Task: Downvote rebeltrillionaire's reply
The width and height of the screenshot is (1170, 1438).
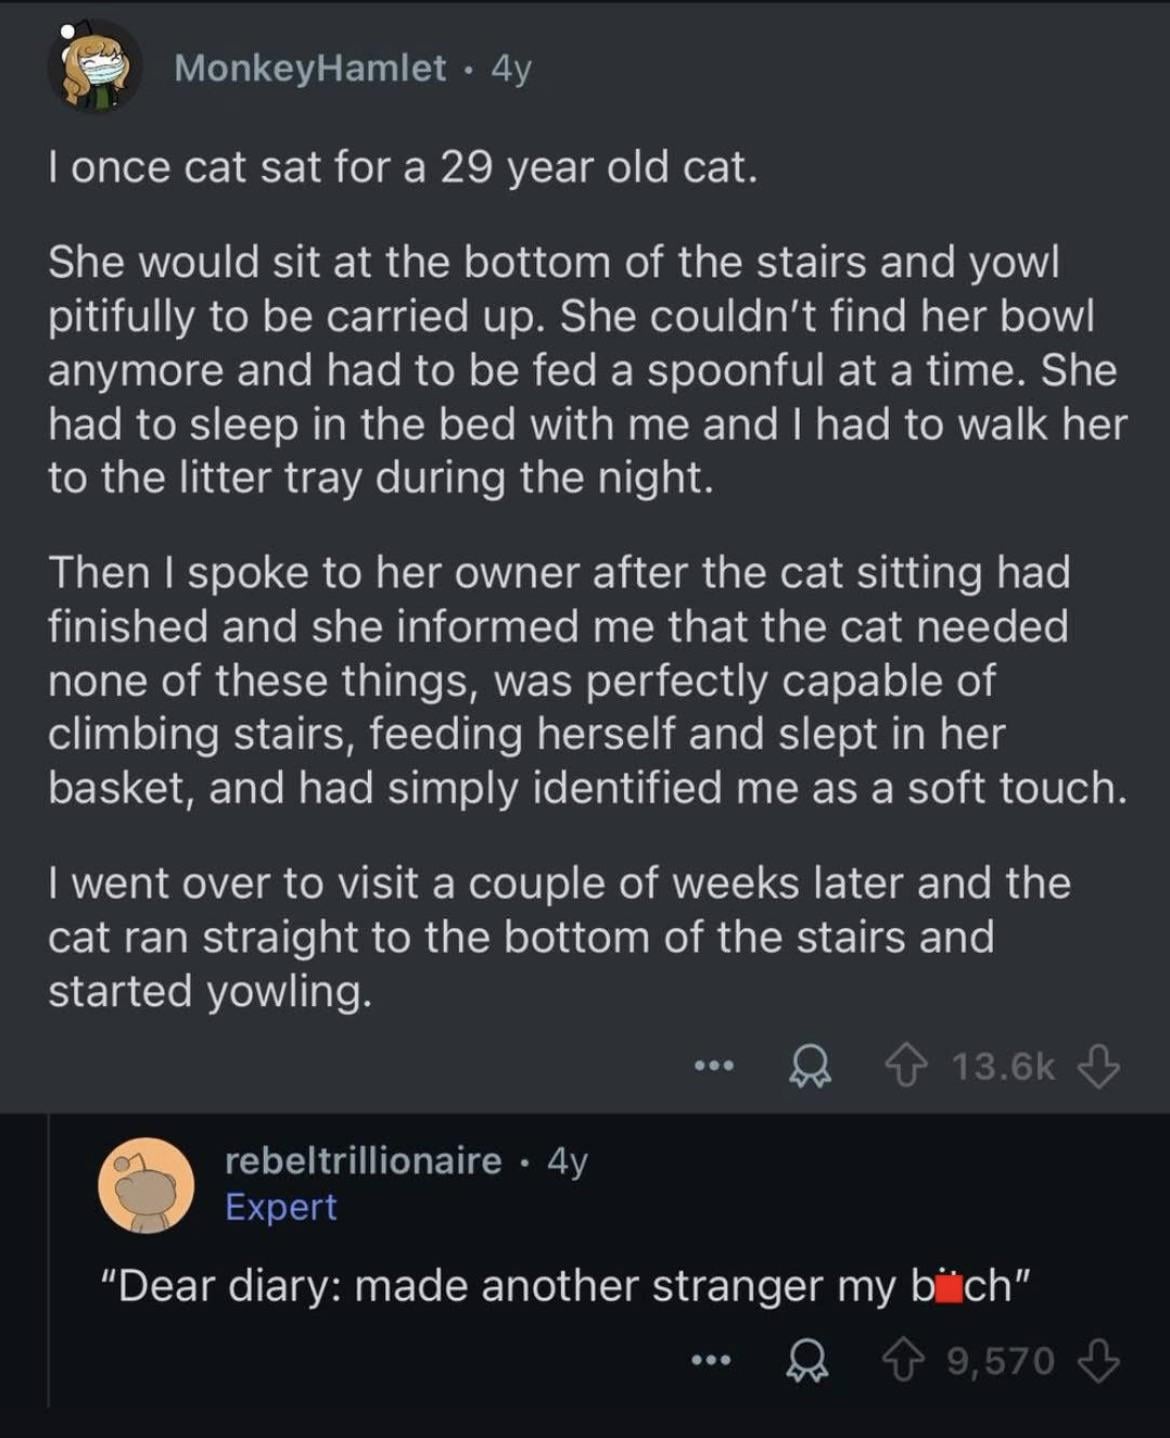Action: [x=1098, y=1361]
